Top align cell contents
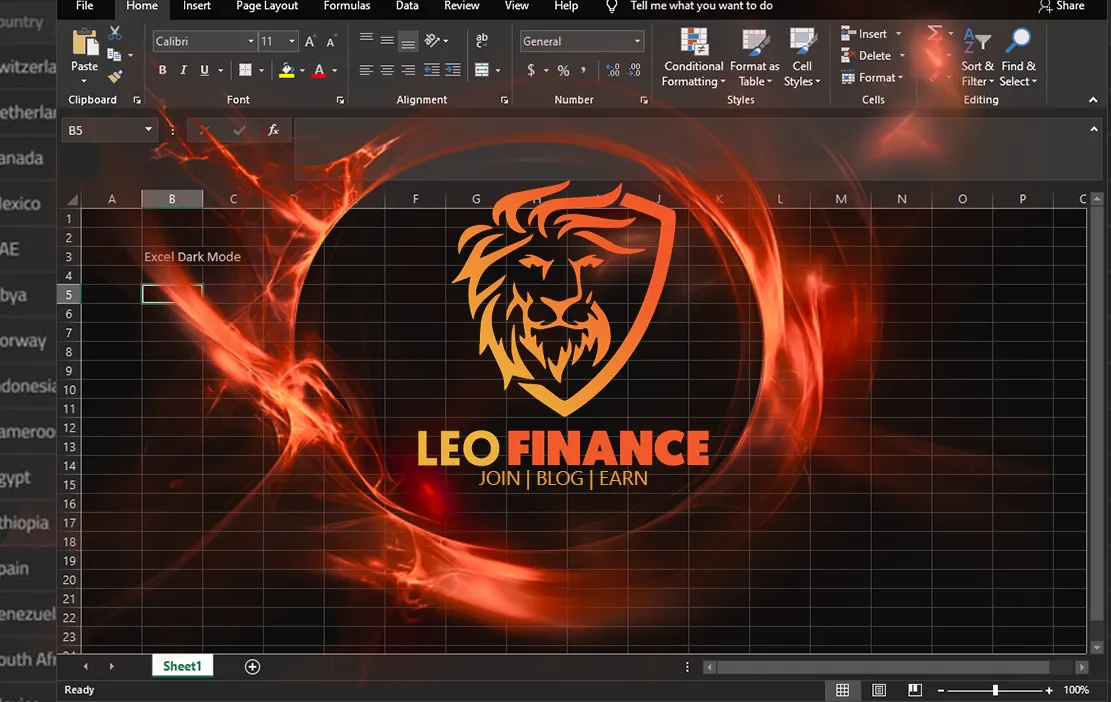This screenshot has width=1111, height=702. coord(366,40)
